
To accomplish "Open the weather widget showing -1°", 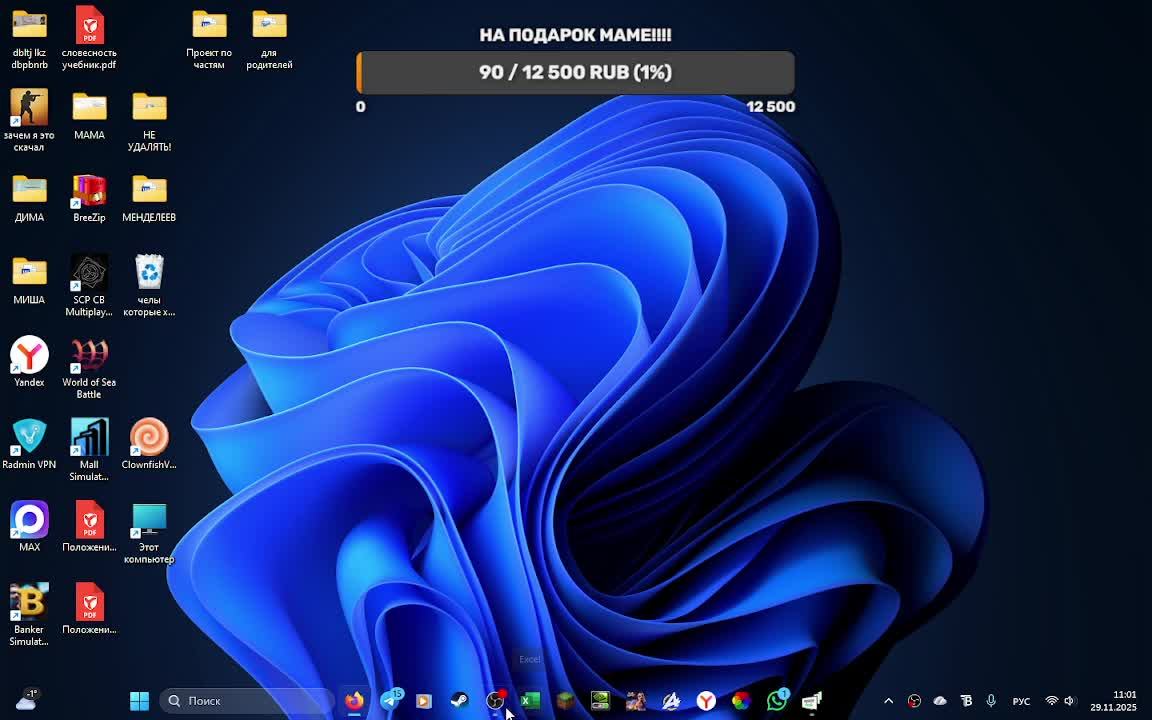I will (x=26, y=699).
